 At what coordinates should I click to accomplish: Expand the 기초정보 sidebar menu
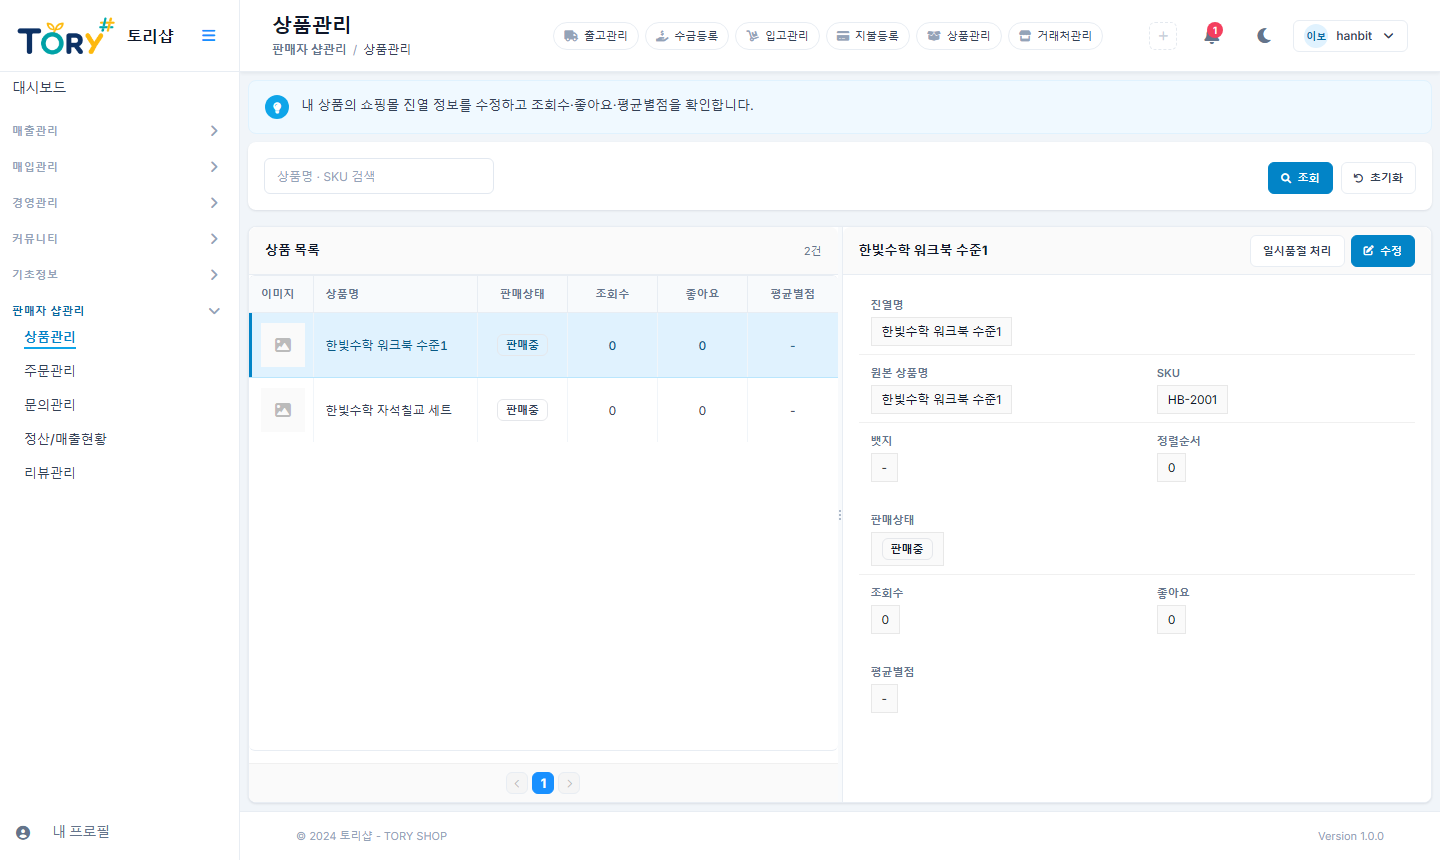116,275
